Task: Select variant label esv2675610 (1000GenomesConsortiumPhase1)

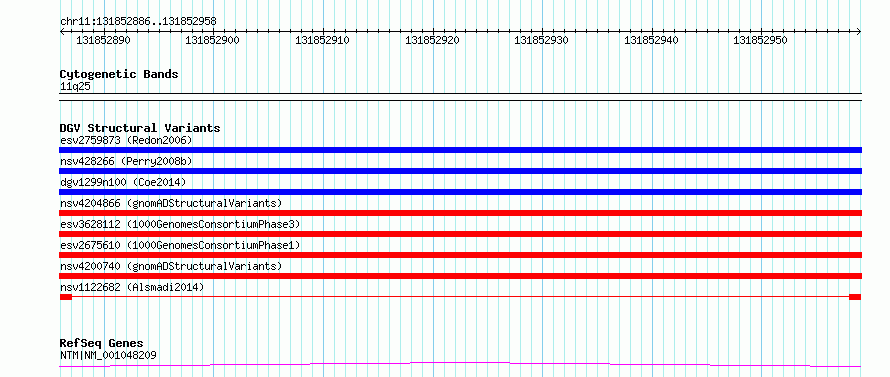Action: click(180, 245)
